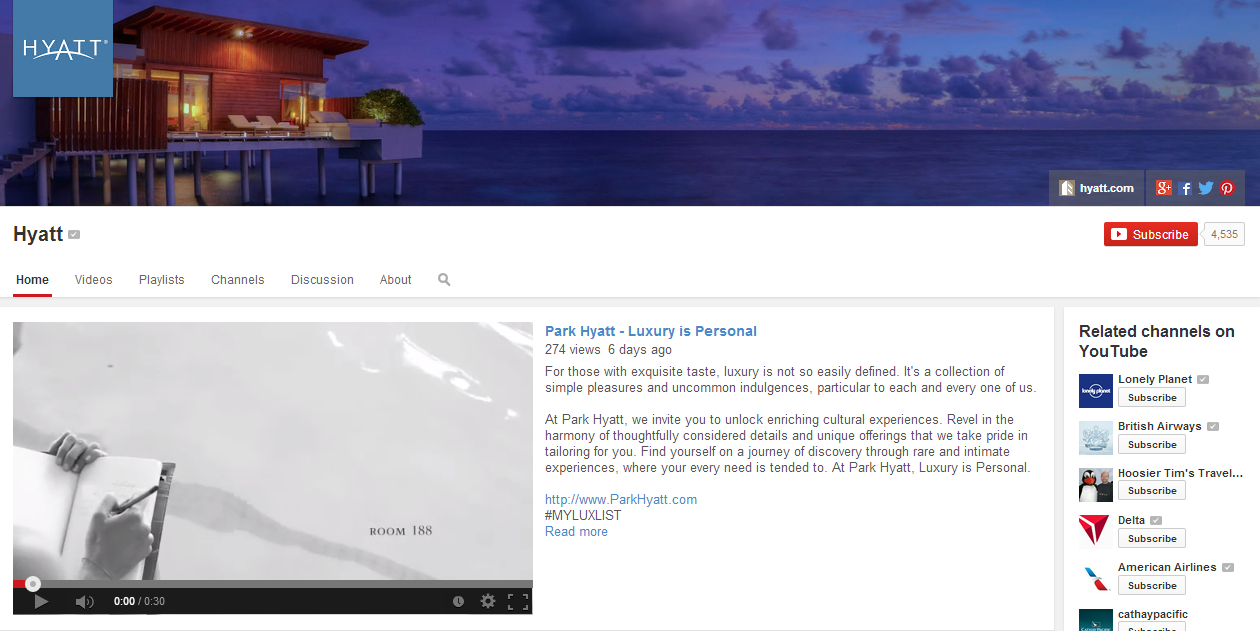1260x631 pixels.
Task: Click Lonely Planet's verified badge
Action: click(x=1203, y=380)
